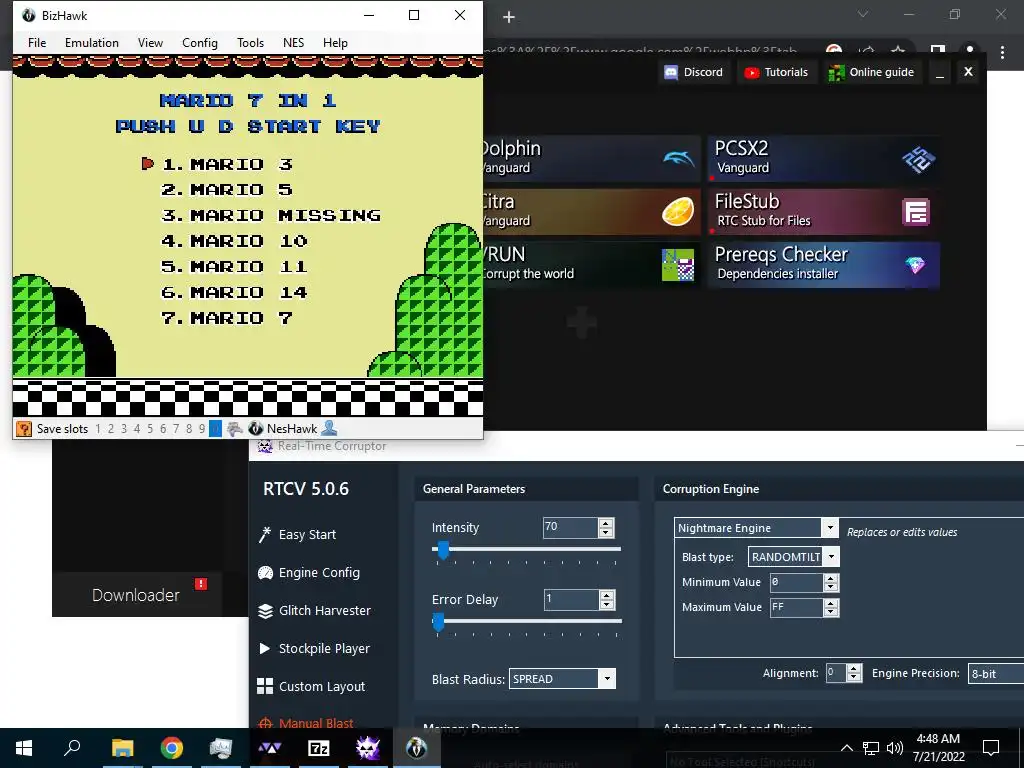Viewport: 1024px width, 768px height.
Task: Click the taskbar search magnifier
Action: pyautogui.click(x=72, y=747)
